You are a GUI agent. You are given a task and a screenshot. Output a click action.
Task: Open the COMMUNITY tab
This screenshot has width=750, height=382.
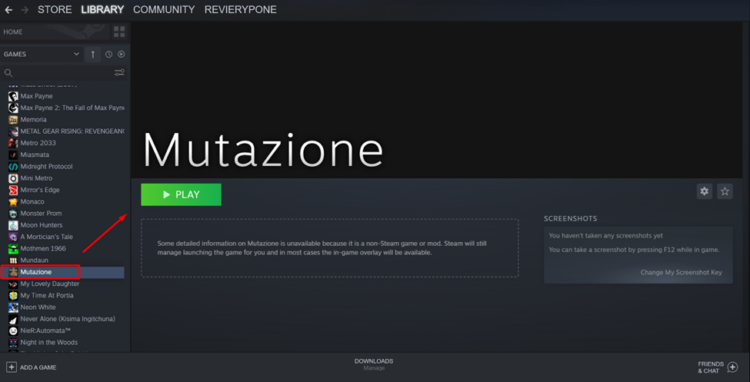click(164, 10)
